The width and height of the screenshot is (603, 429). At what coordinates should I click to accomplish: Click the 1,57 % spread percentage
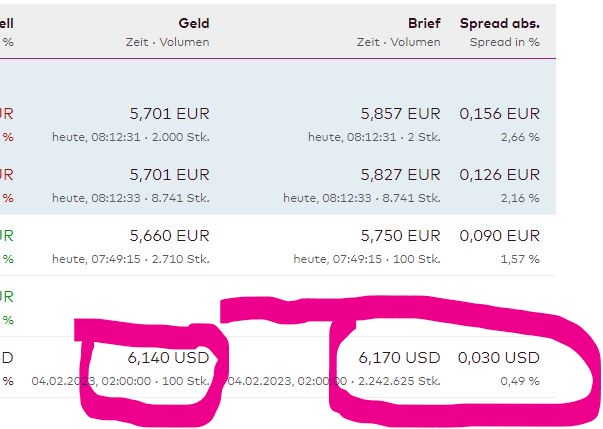[519, 259]
